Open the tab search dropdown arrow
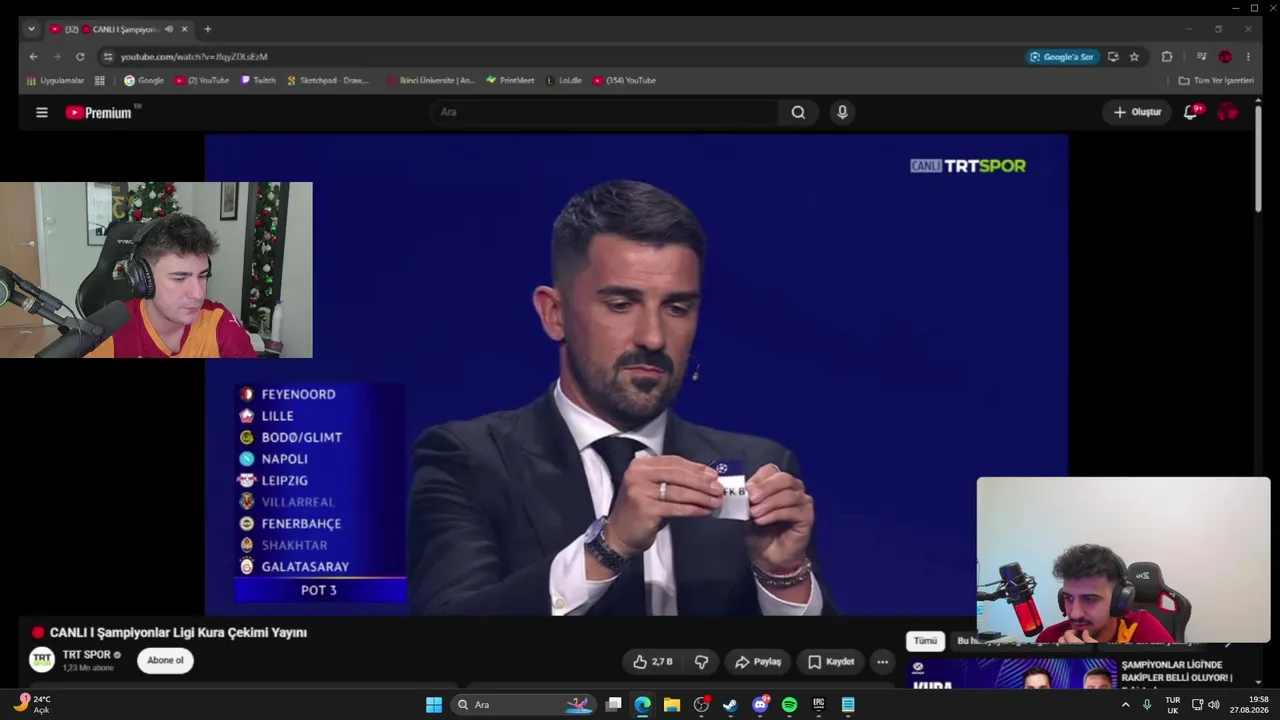 tap(31, 29)
